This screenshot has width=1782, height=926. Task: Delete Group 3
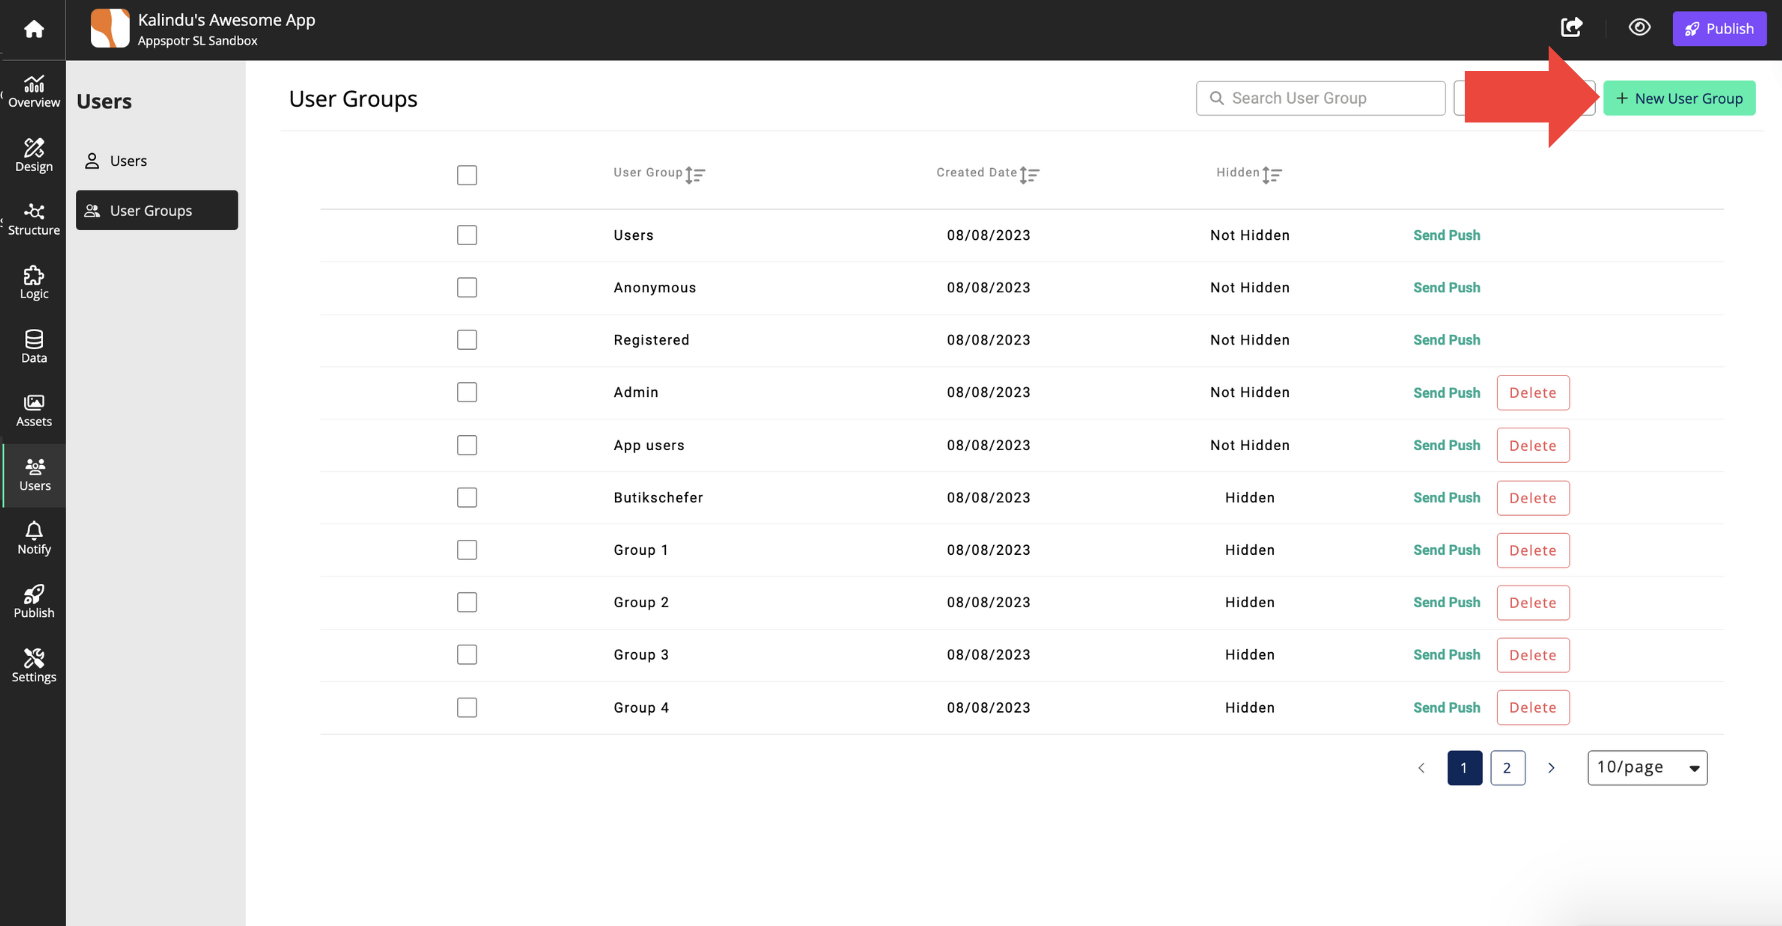[1533, 655]
